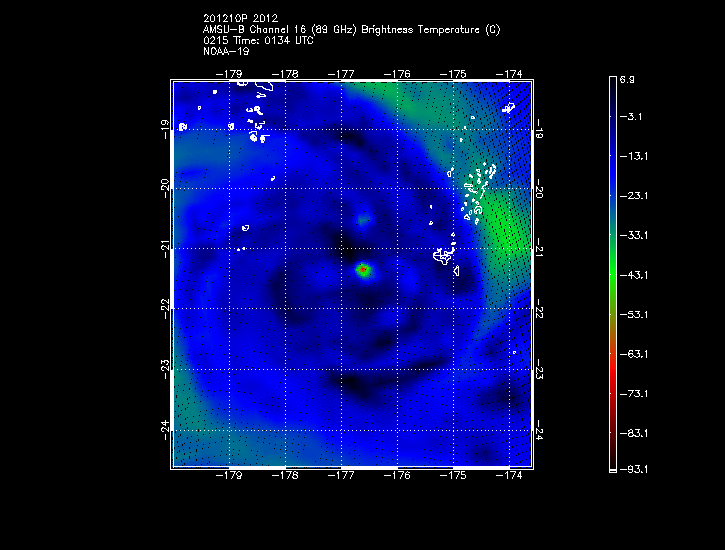Click the -179 longitude label on bottom axis

(232, 477)
